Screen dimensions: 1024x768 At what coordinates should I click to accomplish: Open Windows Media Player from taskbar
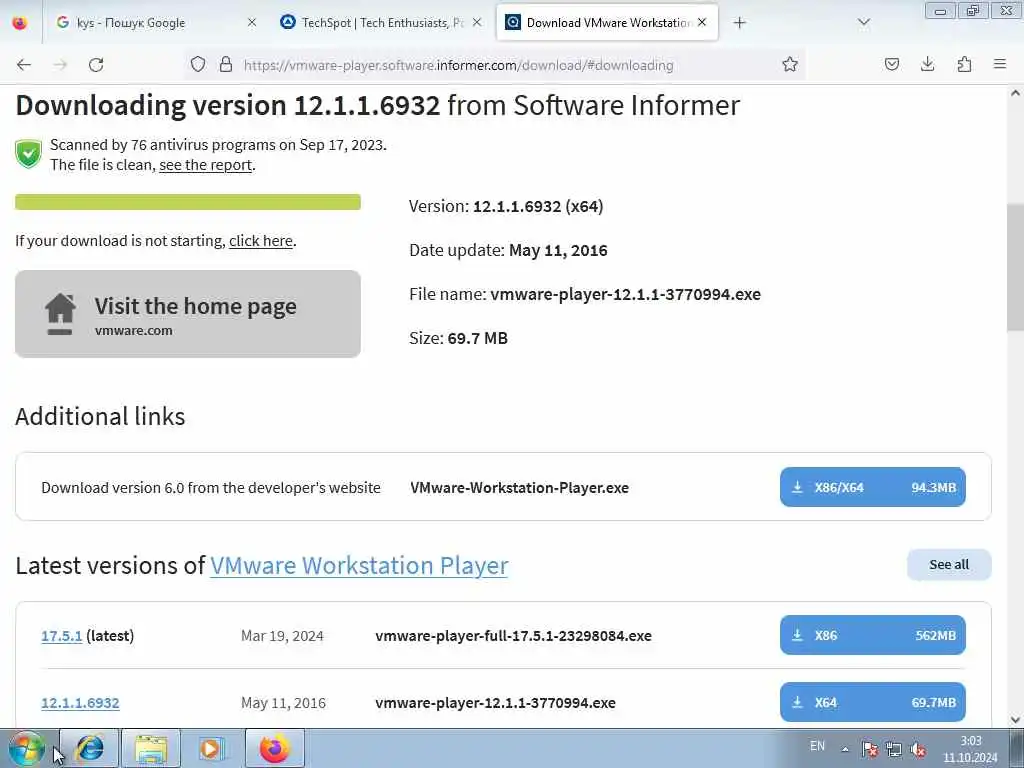pyautogui.click(x=212, y=748)
